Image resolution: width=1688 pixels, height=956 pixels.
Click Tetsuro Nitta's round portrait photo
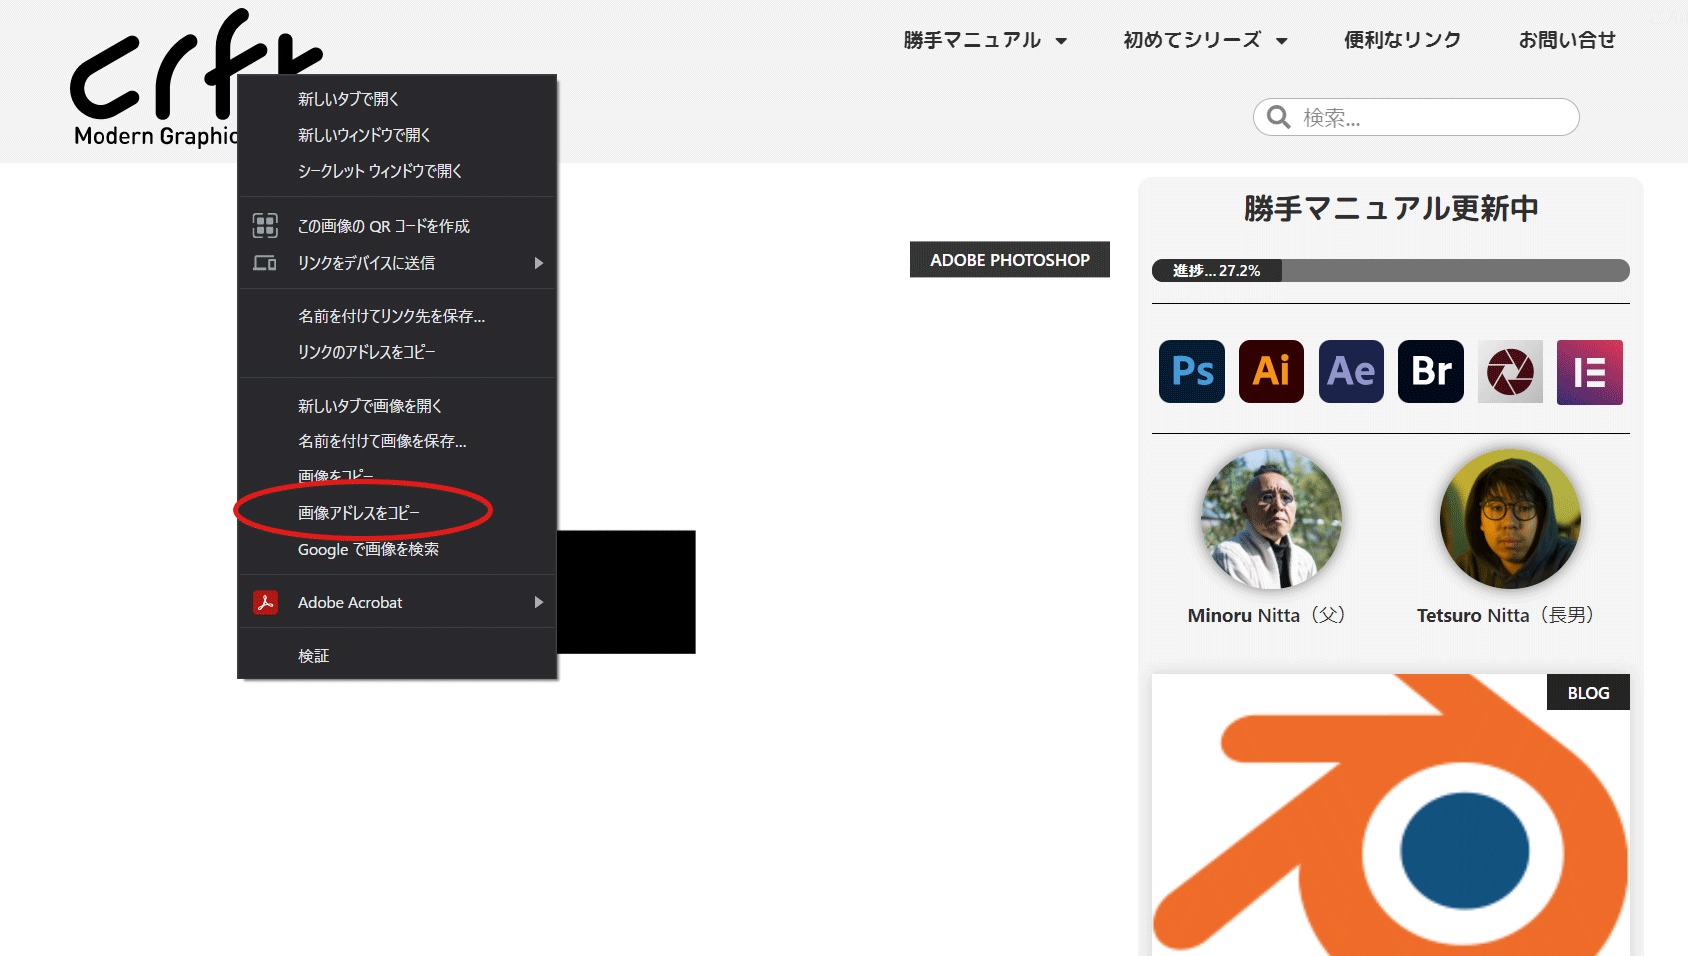pos(1510,518)
